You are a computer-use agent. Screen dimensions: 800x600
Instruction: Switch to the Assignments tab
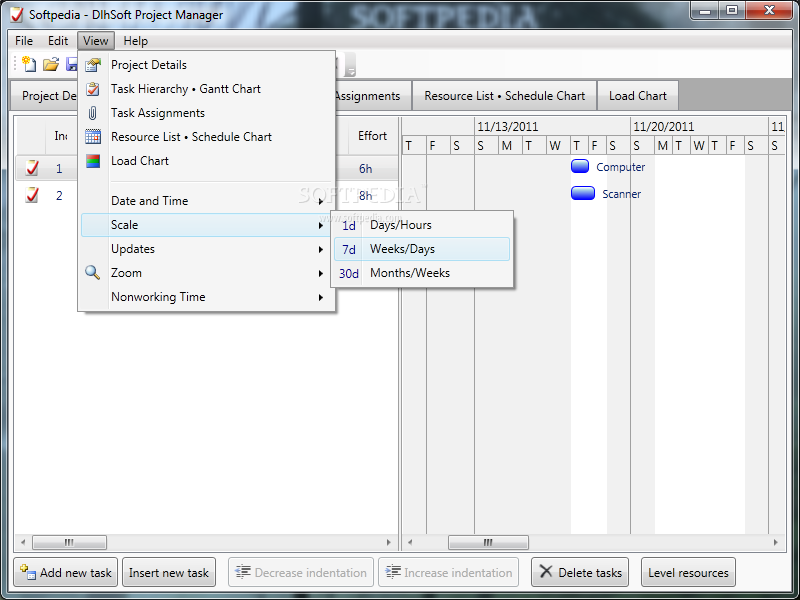(x=372, y=96)
